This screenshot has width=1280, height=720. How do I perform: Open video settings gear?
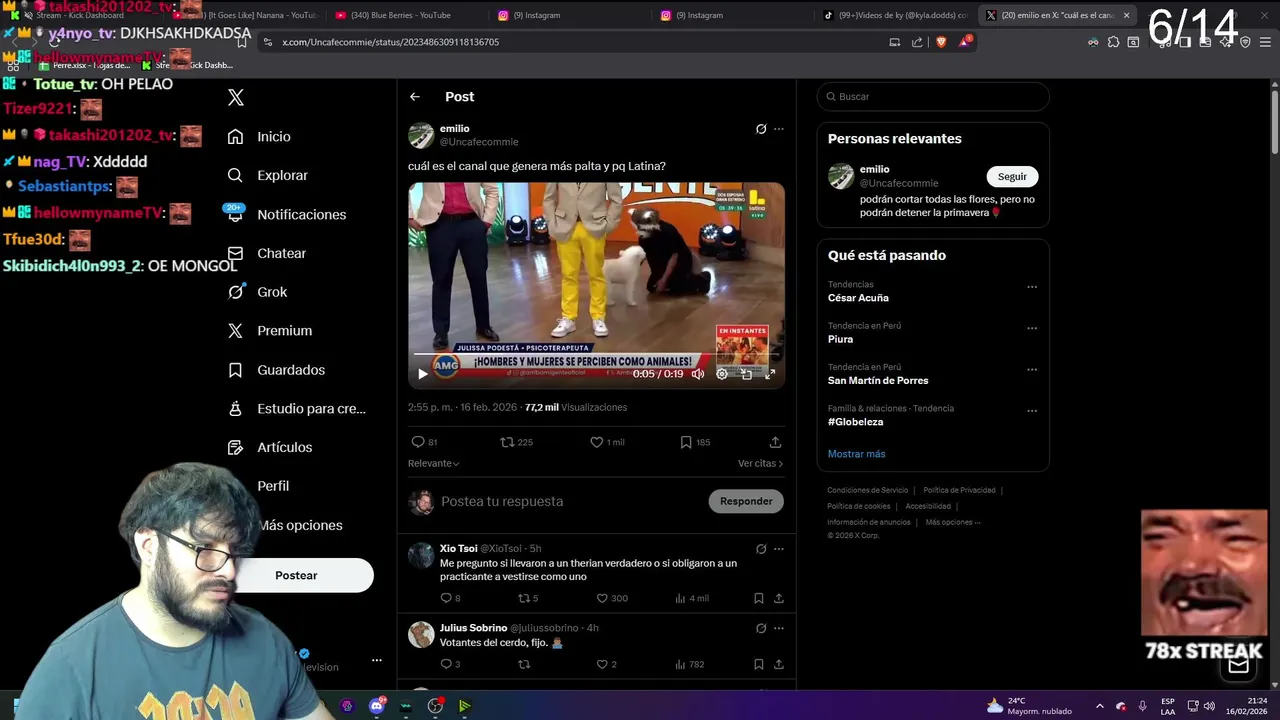click(722, 374)
